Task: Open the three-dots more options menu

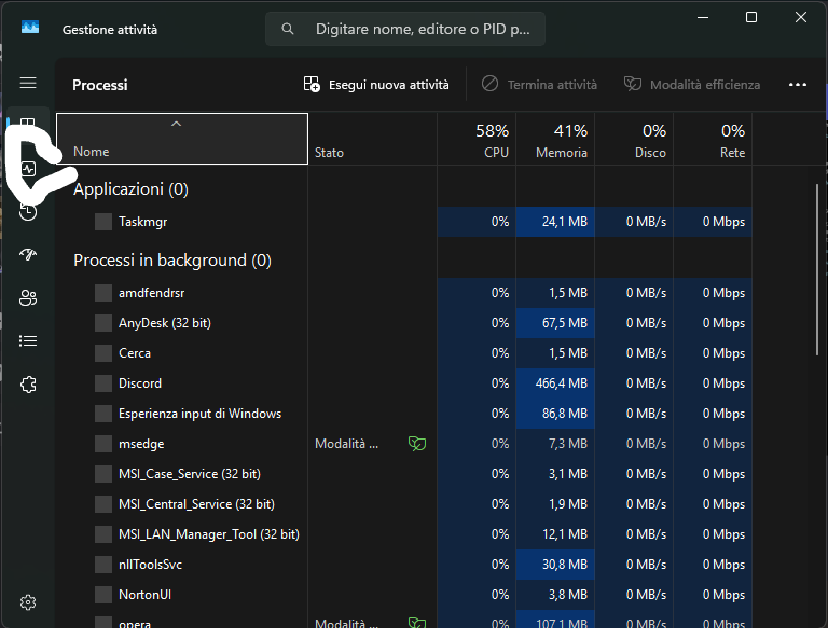Action: [x=797, y=85]
